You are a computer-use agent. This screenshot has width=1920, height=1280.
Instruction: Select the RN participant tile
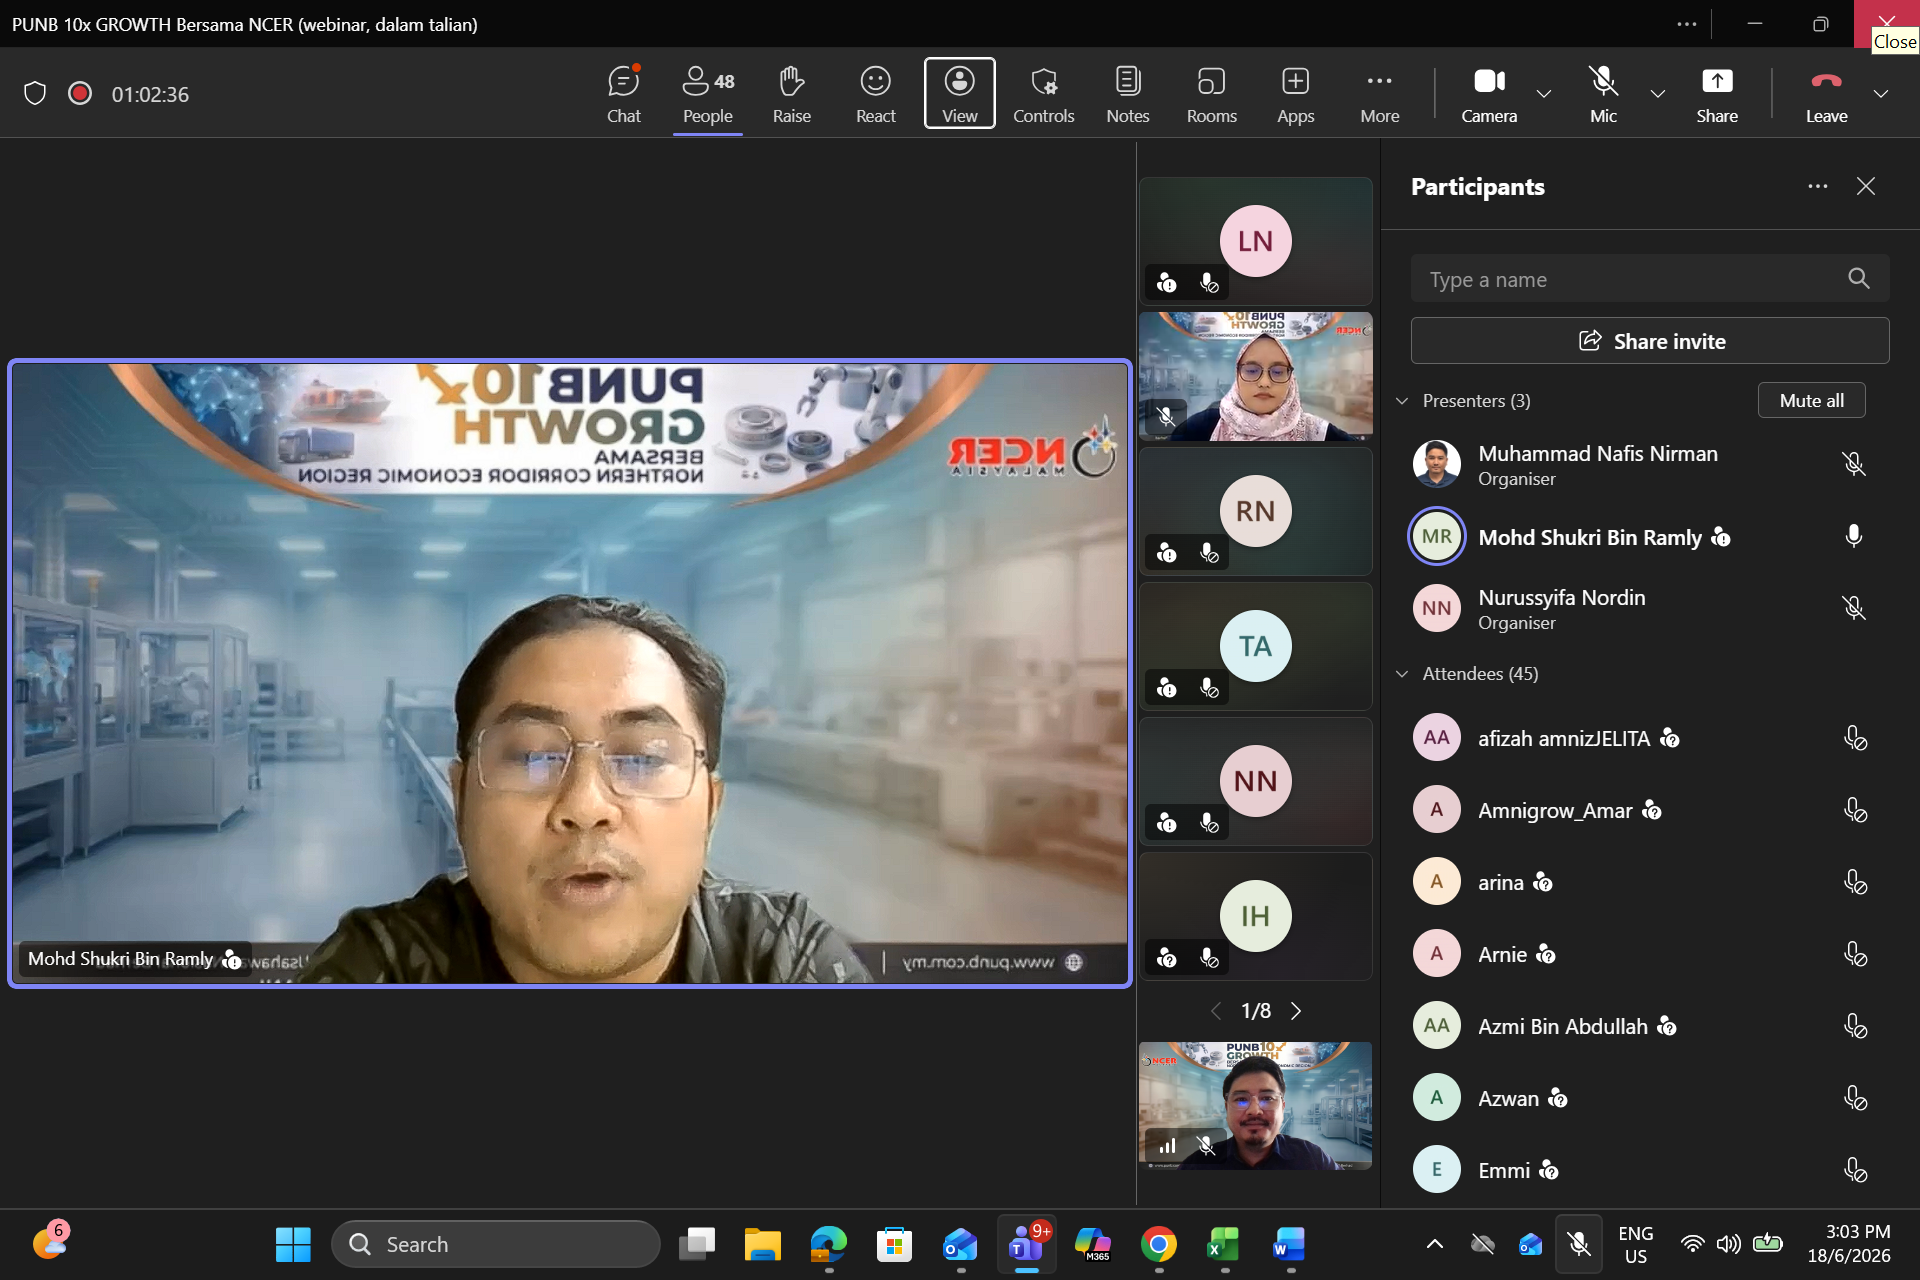point(1255,511)
